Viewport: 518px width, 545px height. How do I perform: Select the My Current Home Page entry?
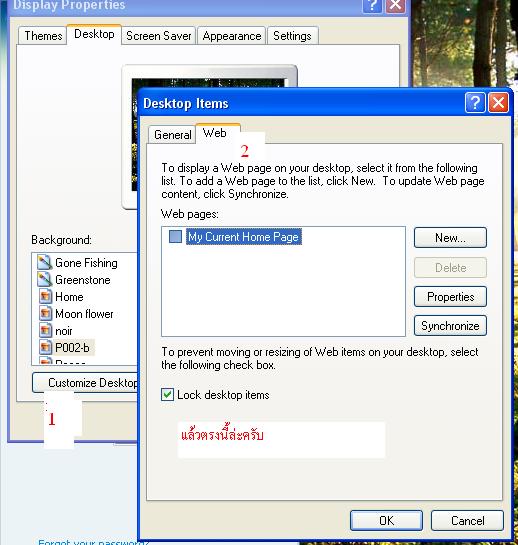[x=243, y=237]
